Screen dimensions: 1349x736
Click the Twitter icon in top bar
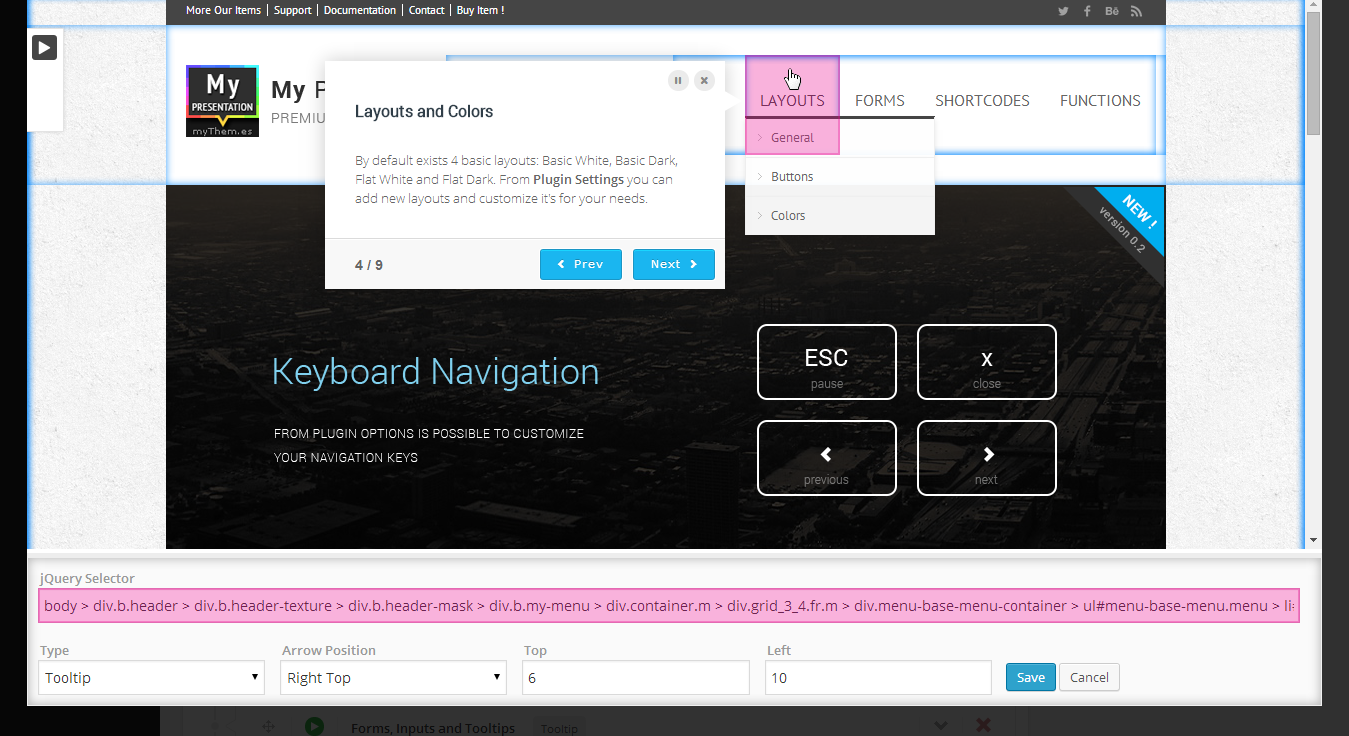pyautogui.click(x=1063, y=11)
